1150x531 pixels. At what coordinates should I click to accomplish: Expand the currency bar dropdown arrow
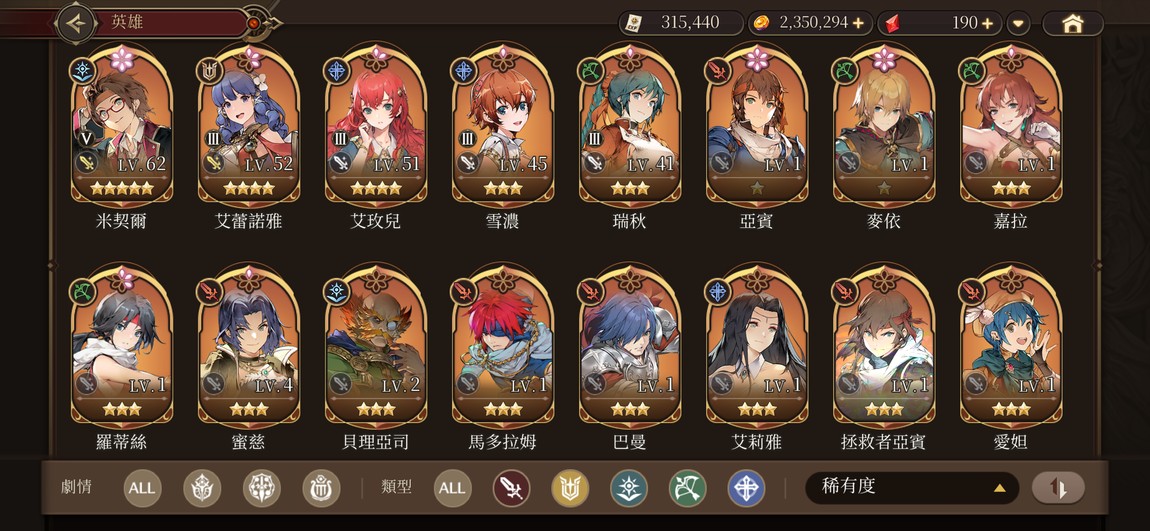[x=1018, y=23]
